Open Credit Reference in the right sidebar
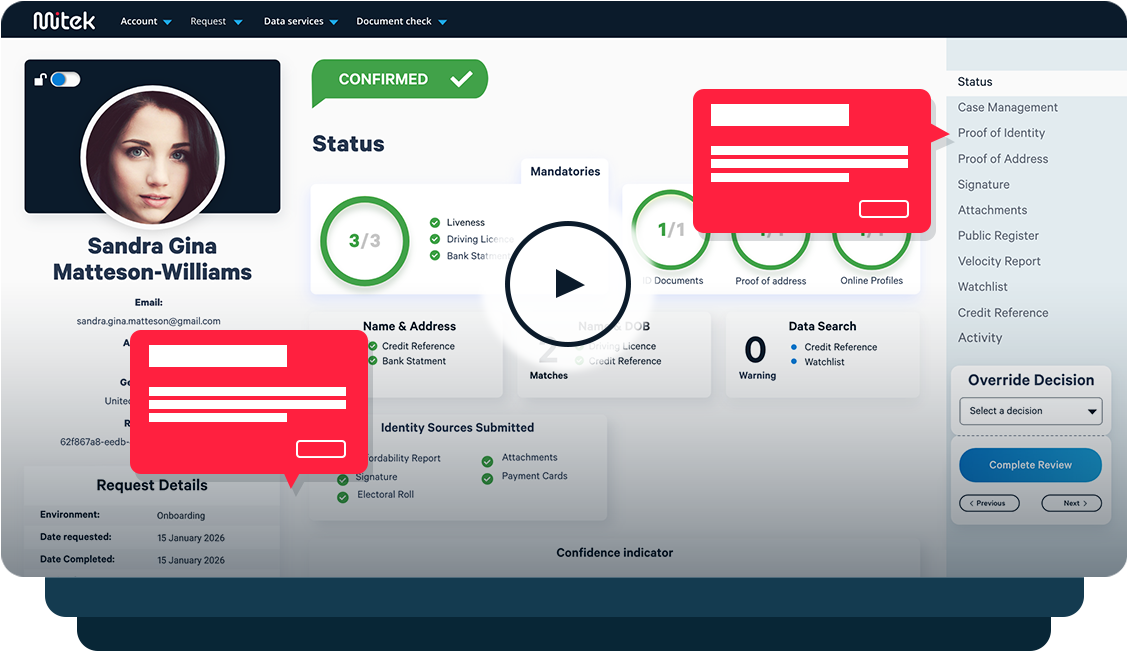Image resolution: width=1128 pixels, height=651 pixels. click(x=1003, y=313)
